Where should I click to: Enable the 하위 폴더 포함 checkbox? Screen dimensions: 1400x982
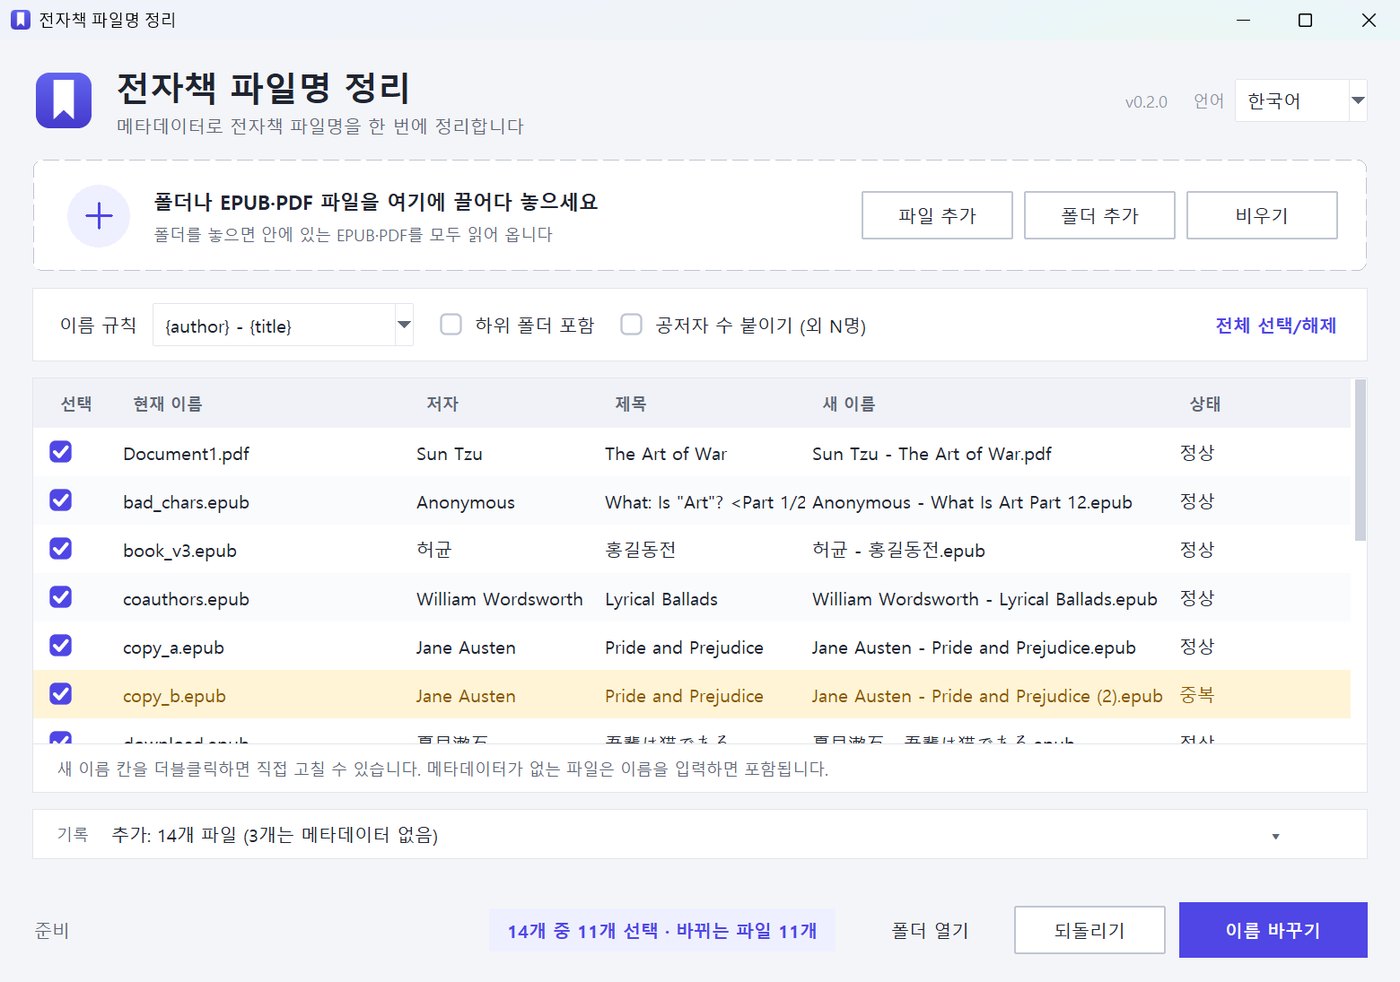(x=451, y=325)
